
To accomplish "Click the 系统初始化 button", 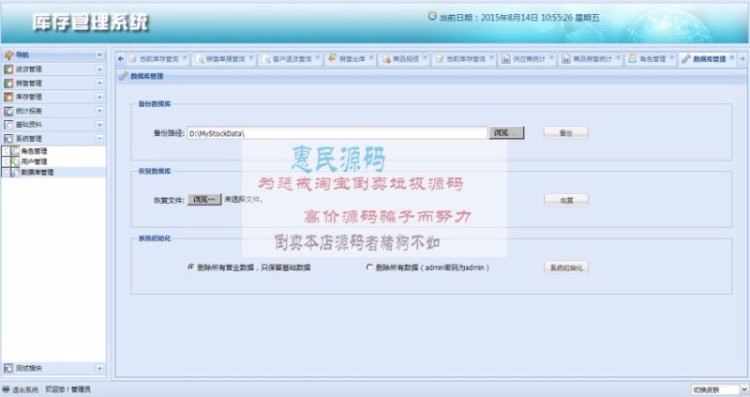I will coord(566,267).
